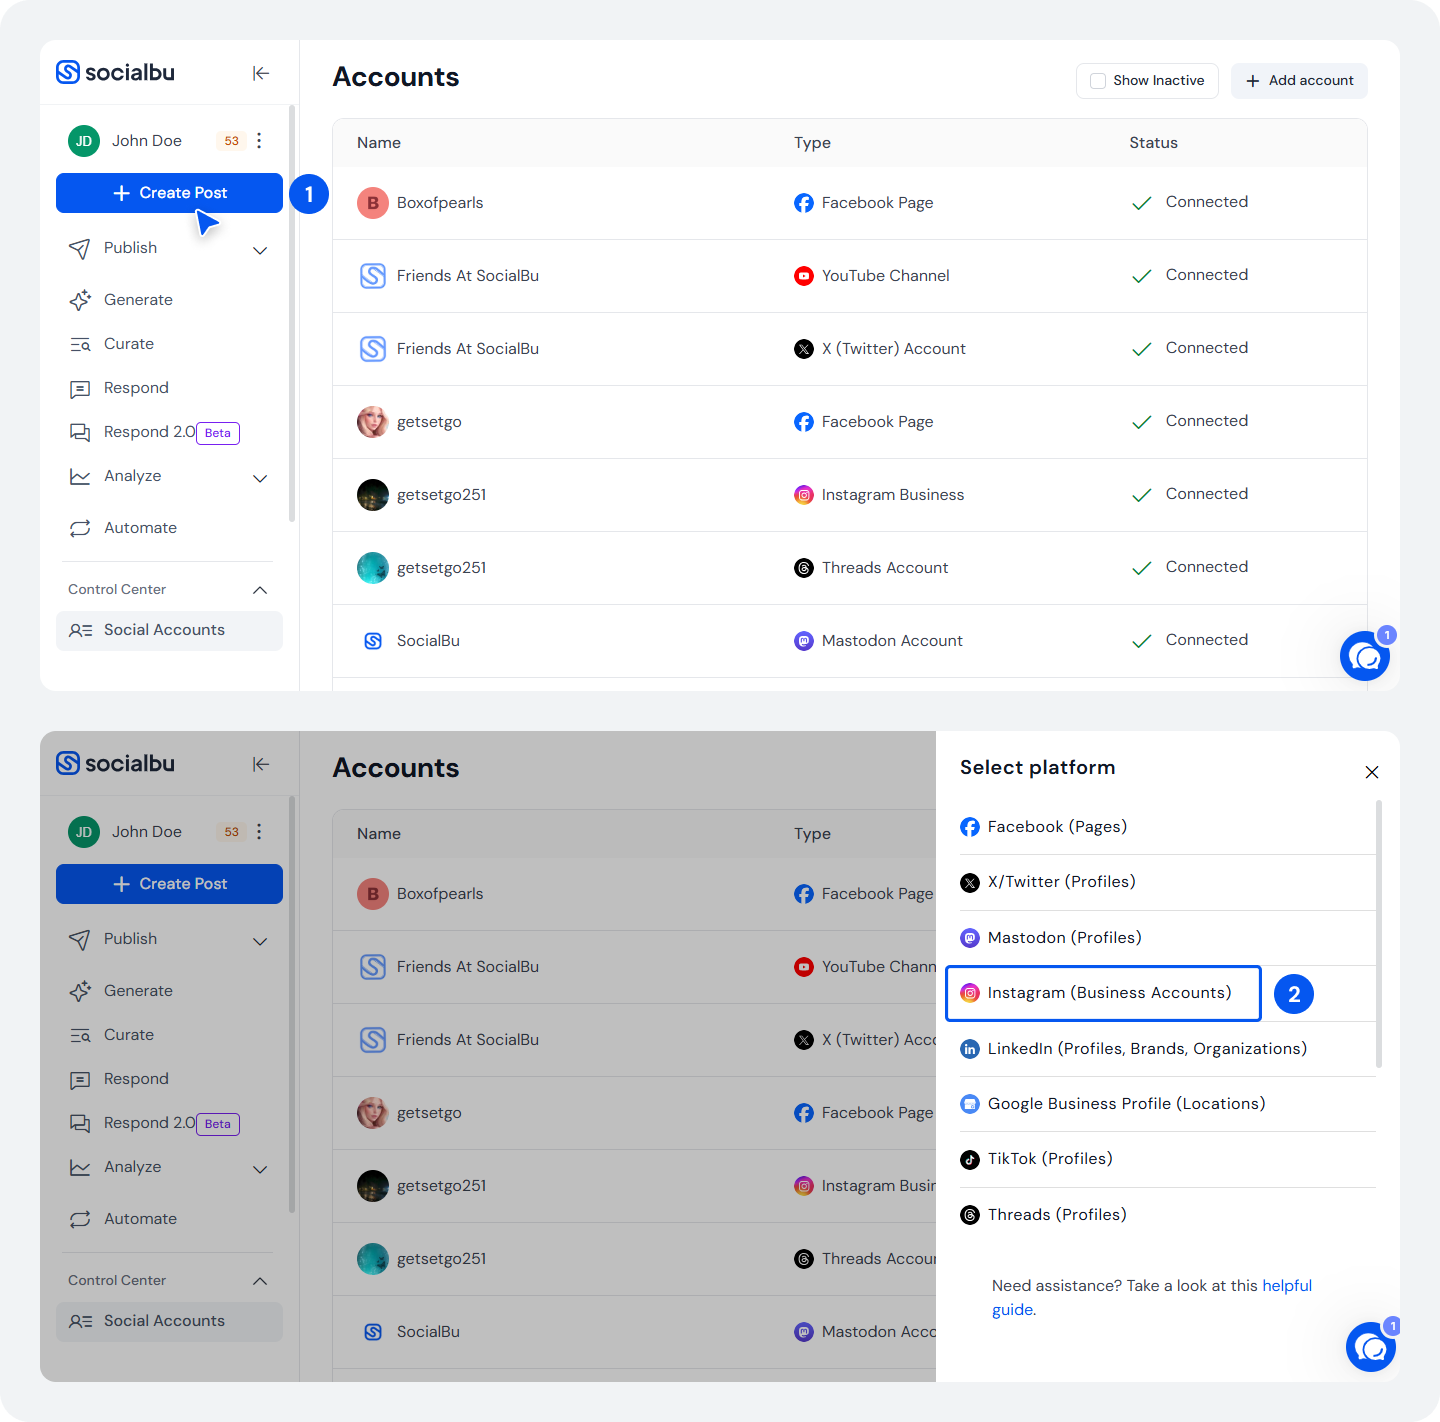The width and height of the screenshot is (1440, 1422).
Task: Open the three-dot menu beside John Doe, dimmed lower screenshot
Action: (x=259, y=832)
